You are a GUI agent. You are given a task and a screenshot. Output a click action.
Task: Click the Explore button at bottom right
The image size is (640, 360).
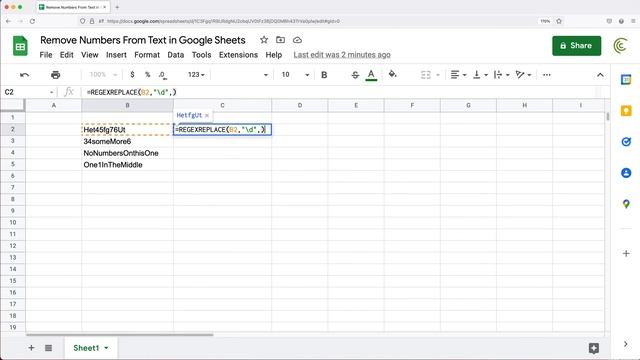[x=594, y=348]
